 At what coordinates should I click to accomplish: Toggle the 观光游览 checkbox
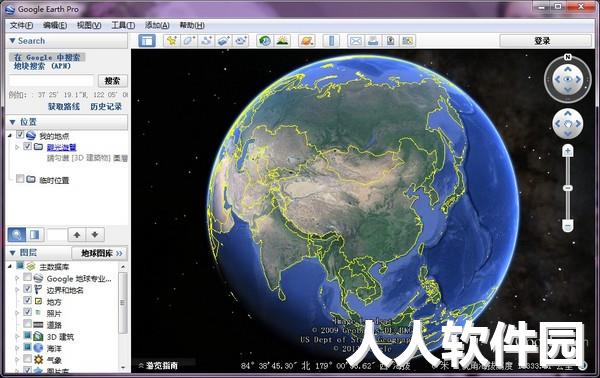[27, 146]
